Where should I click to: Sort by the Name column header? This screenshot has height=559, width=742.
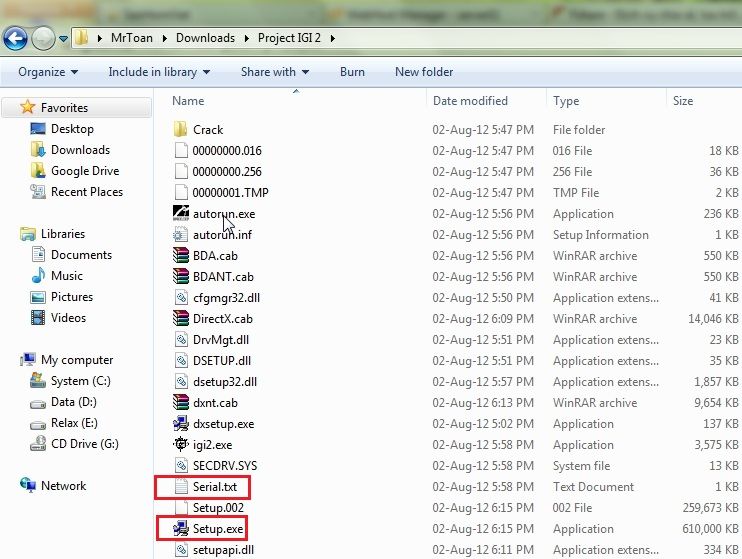pos(188,101)
